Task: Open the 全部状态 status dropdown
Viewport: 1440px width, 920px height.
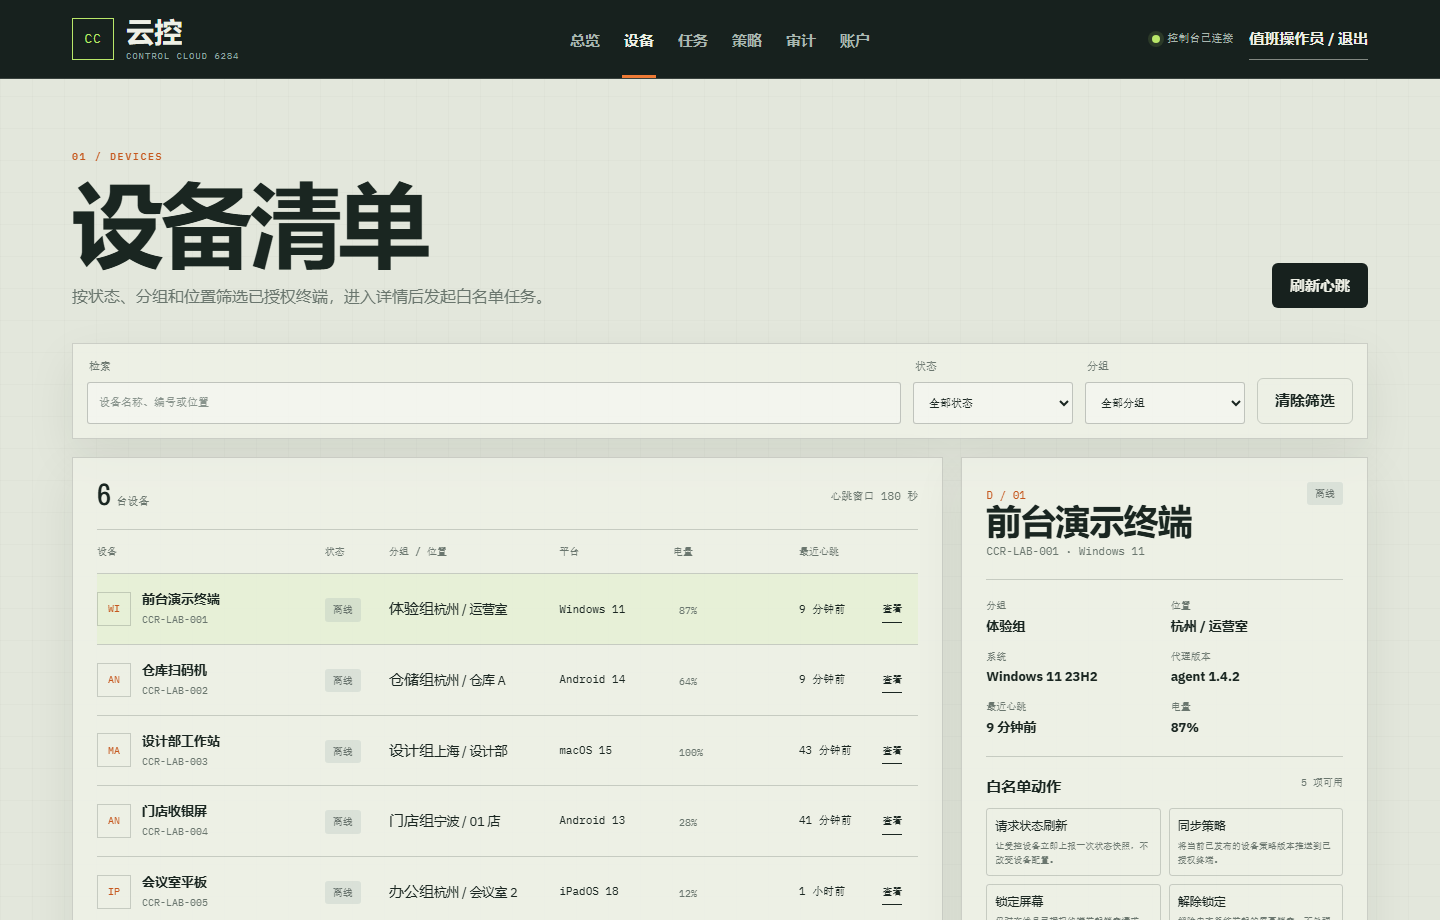Action: click(993, 403)
